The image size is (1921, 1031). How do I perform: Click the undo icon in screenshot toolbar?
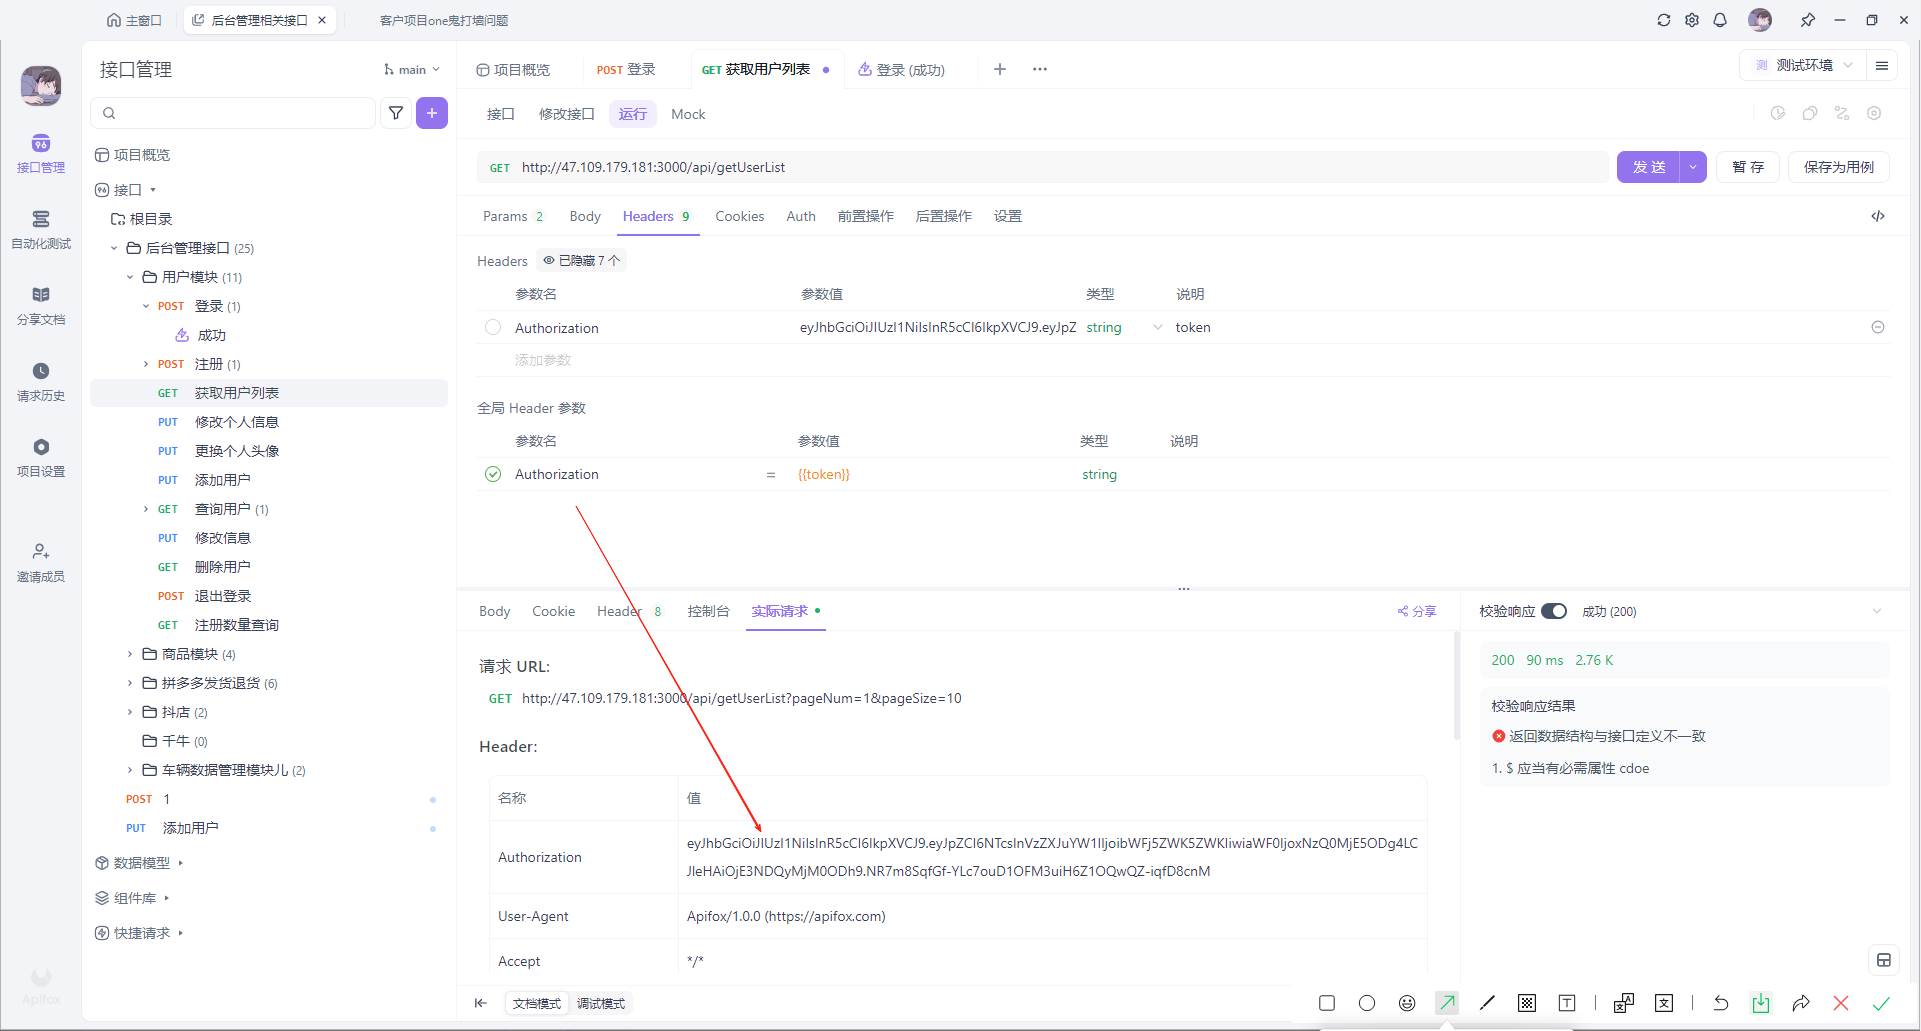1721,1003
